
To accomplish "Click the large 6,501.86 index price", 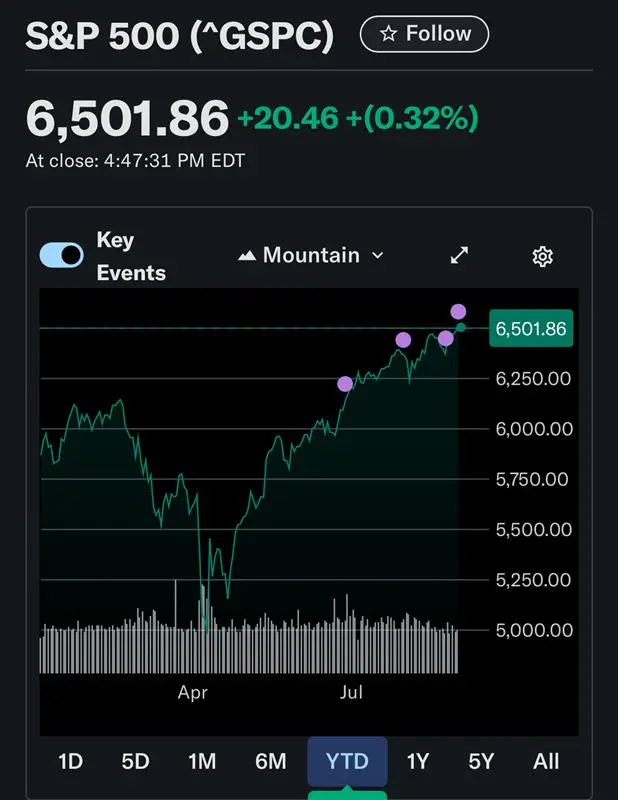I will pos(127,118).
